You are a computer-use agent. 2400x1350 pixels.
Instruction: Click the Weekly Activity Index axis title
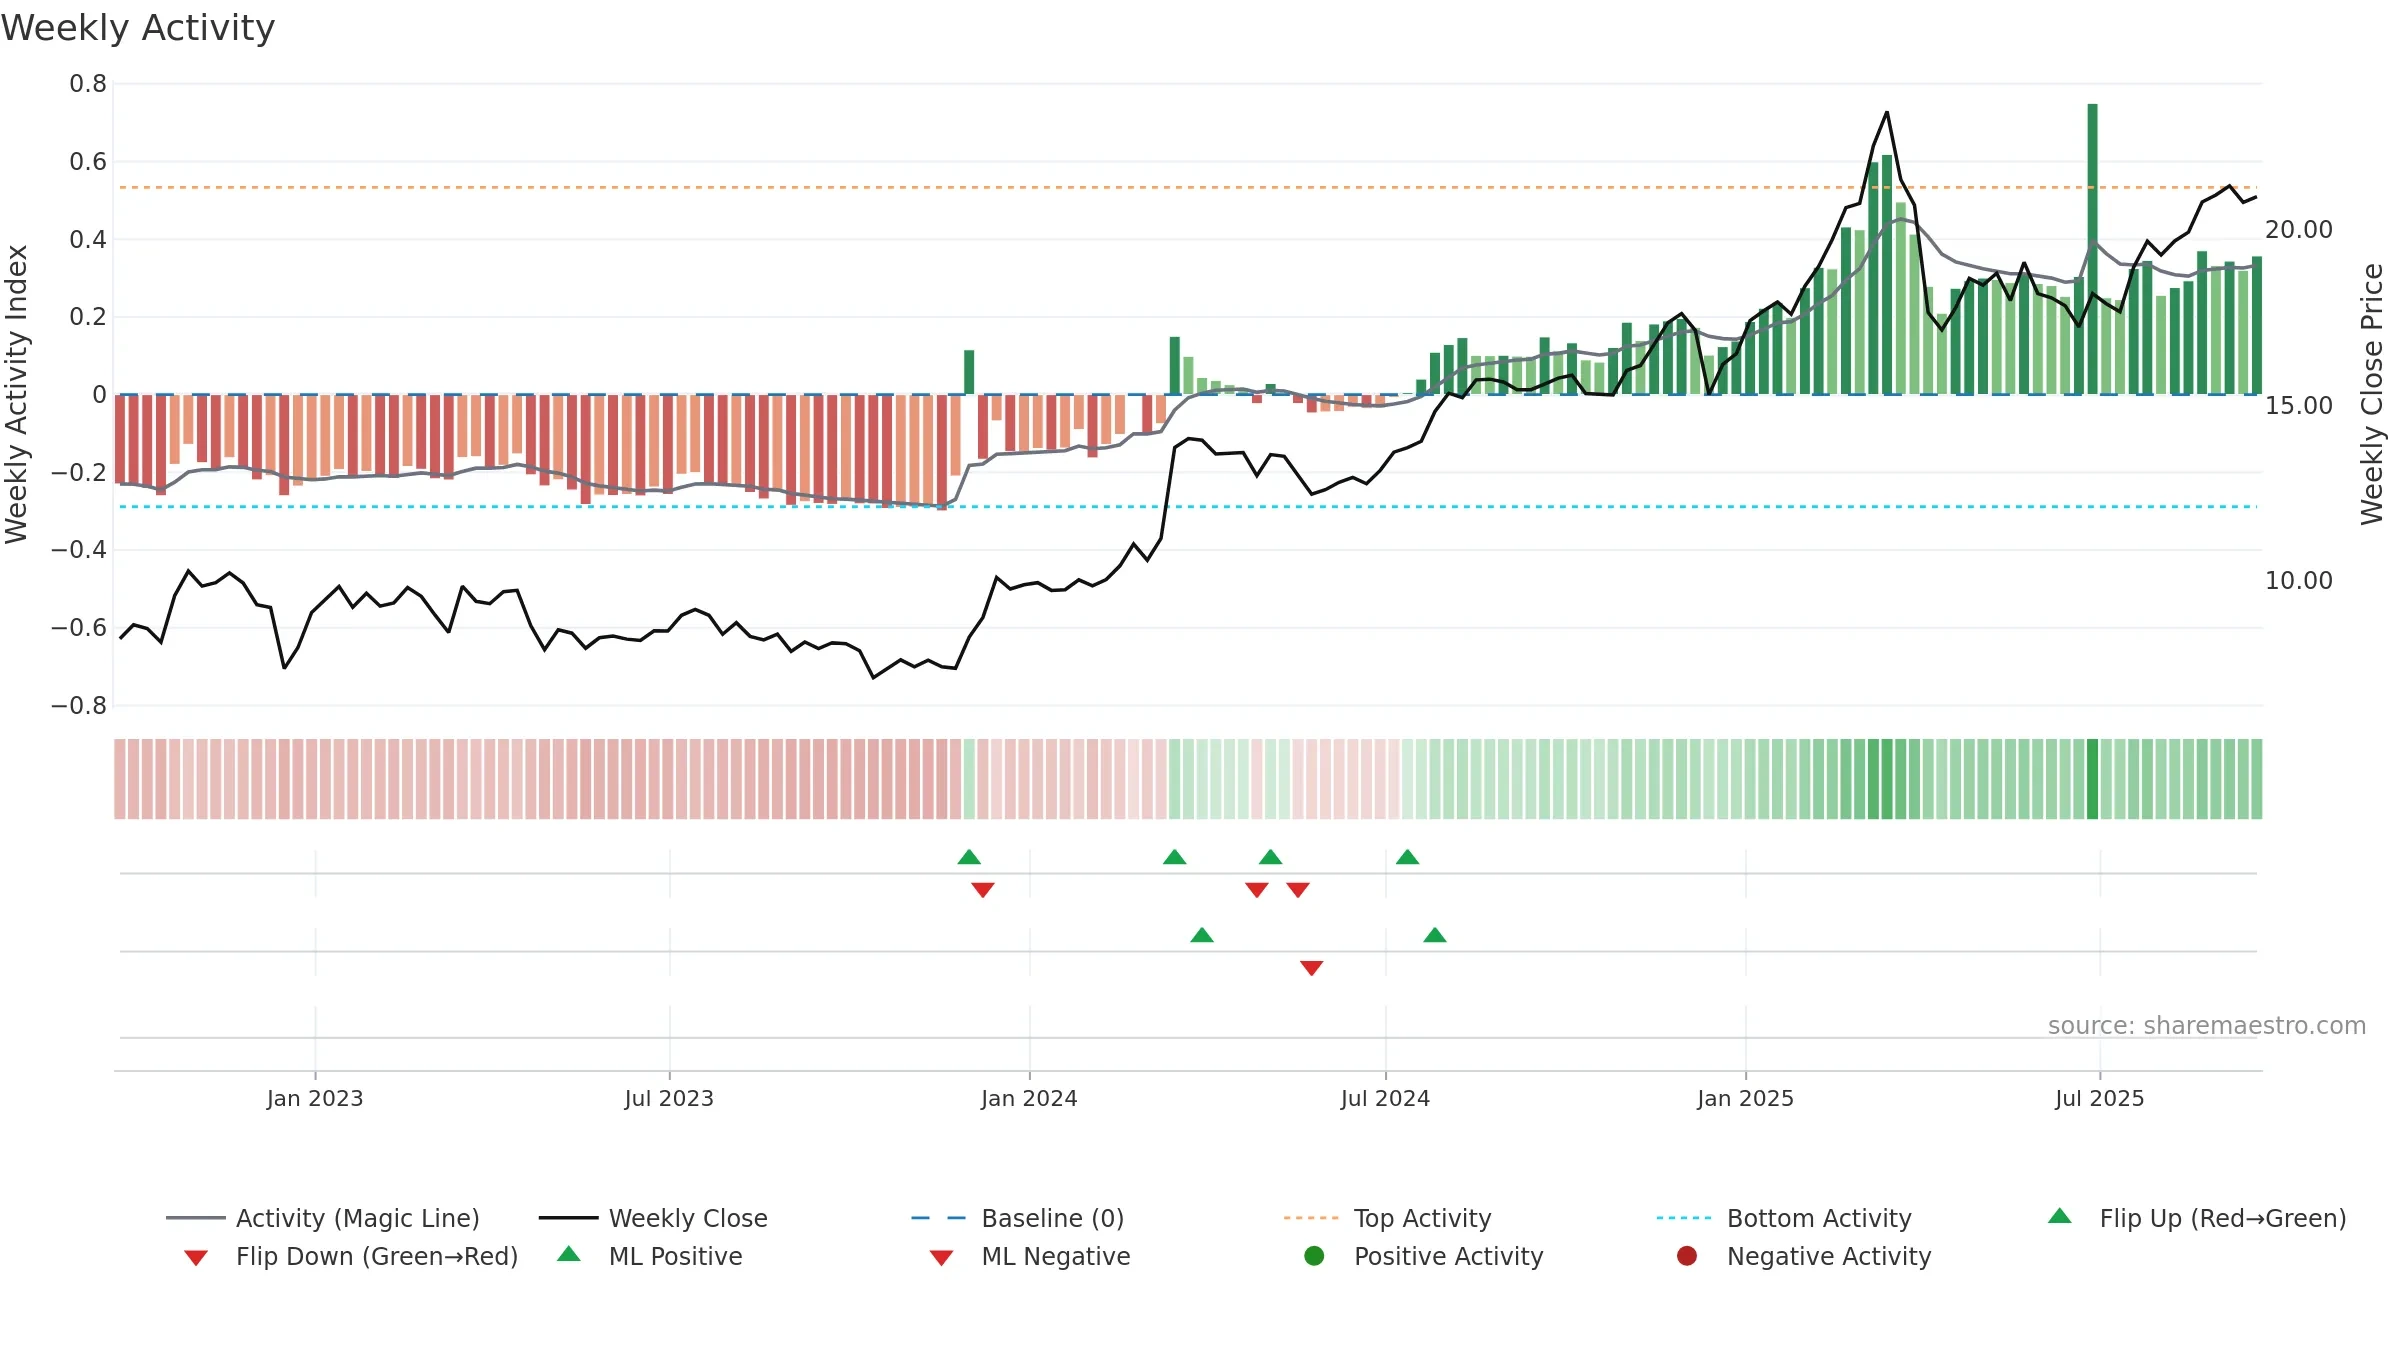[x=16, y=395]
